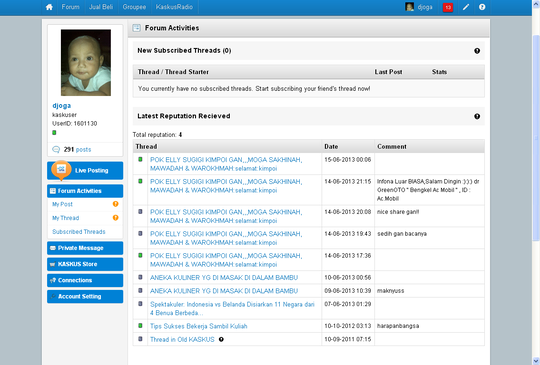Open POK ELLY thread with nice share comment
This screenshot has width=540, height=365.
[226, 216]
